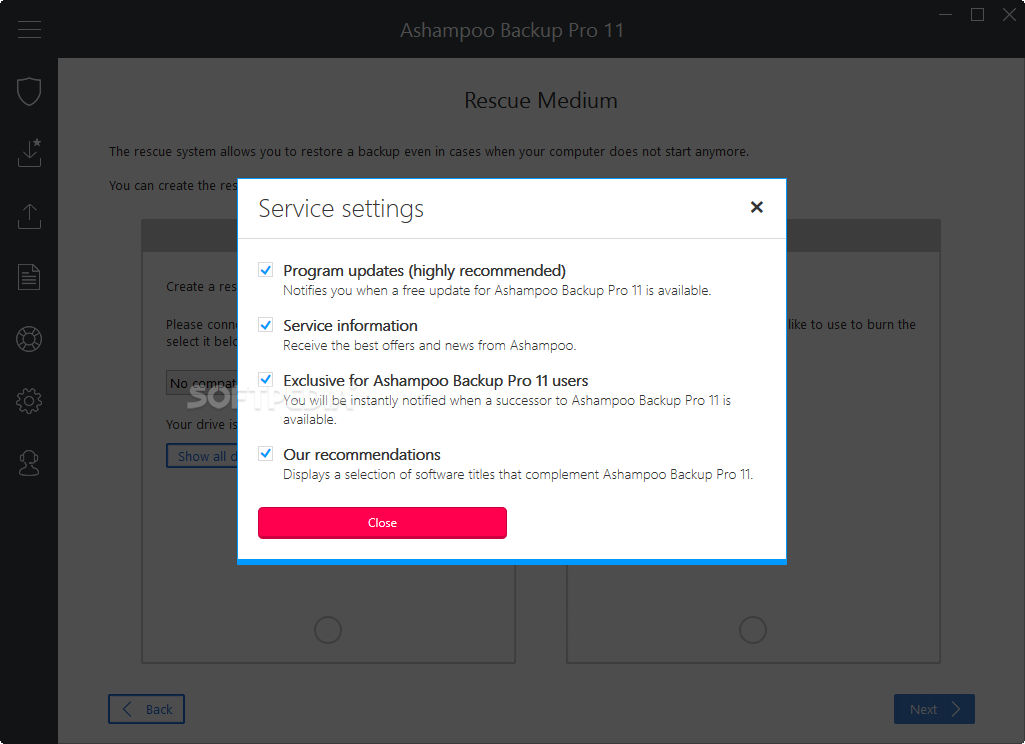Uncheck Program updates checkbox
The height and width of the screenshot is (744, 1025).
point(265,269)
